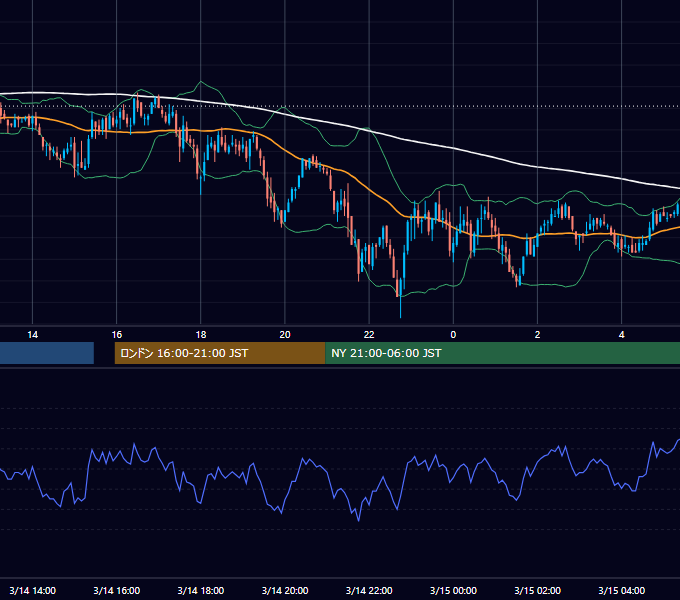Click the 20 hour axis label
The height and width of the screenshot is (600, 680).
click(x=285, y=335)
